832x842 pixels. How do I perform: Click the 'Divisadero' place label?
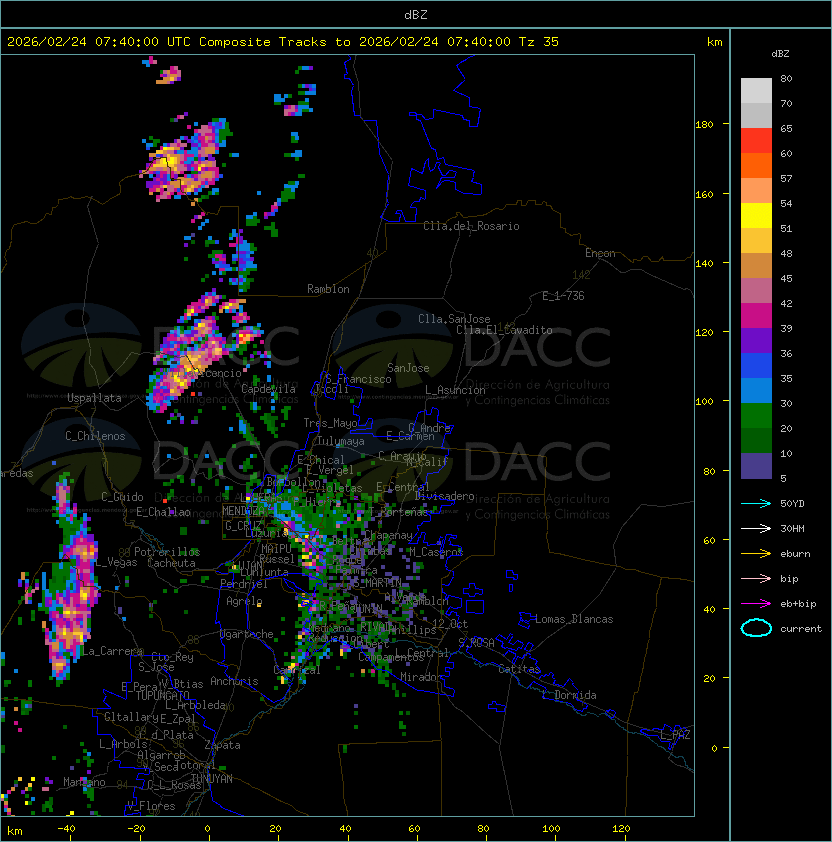pyautogui.click(x=444, y=496)
